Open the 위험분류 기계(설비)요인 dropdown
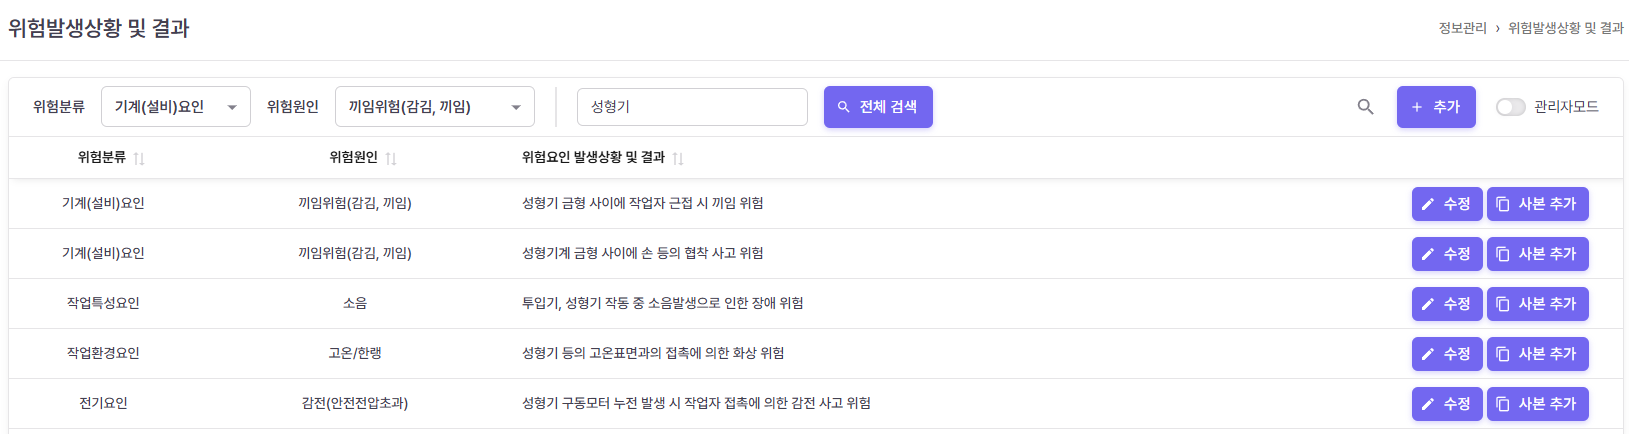 click(176, 107)
